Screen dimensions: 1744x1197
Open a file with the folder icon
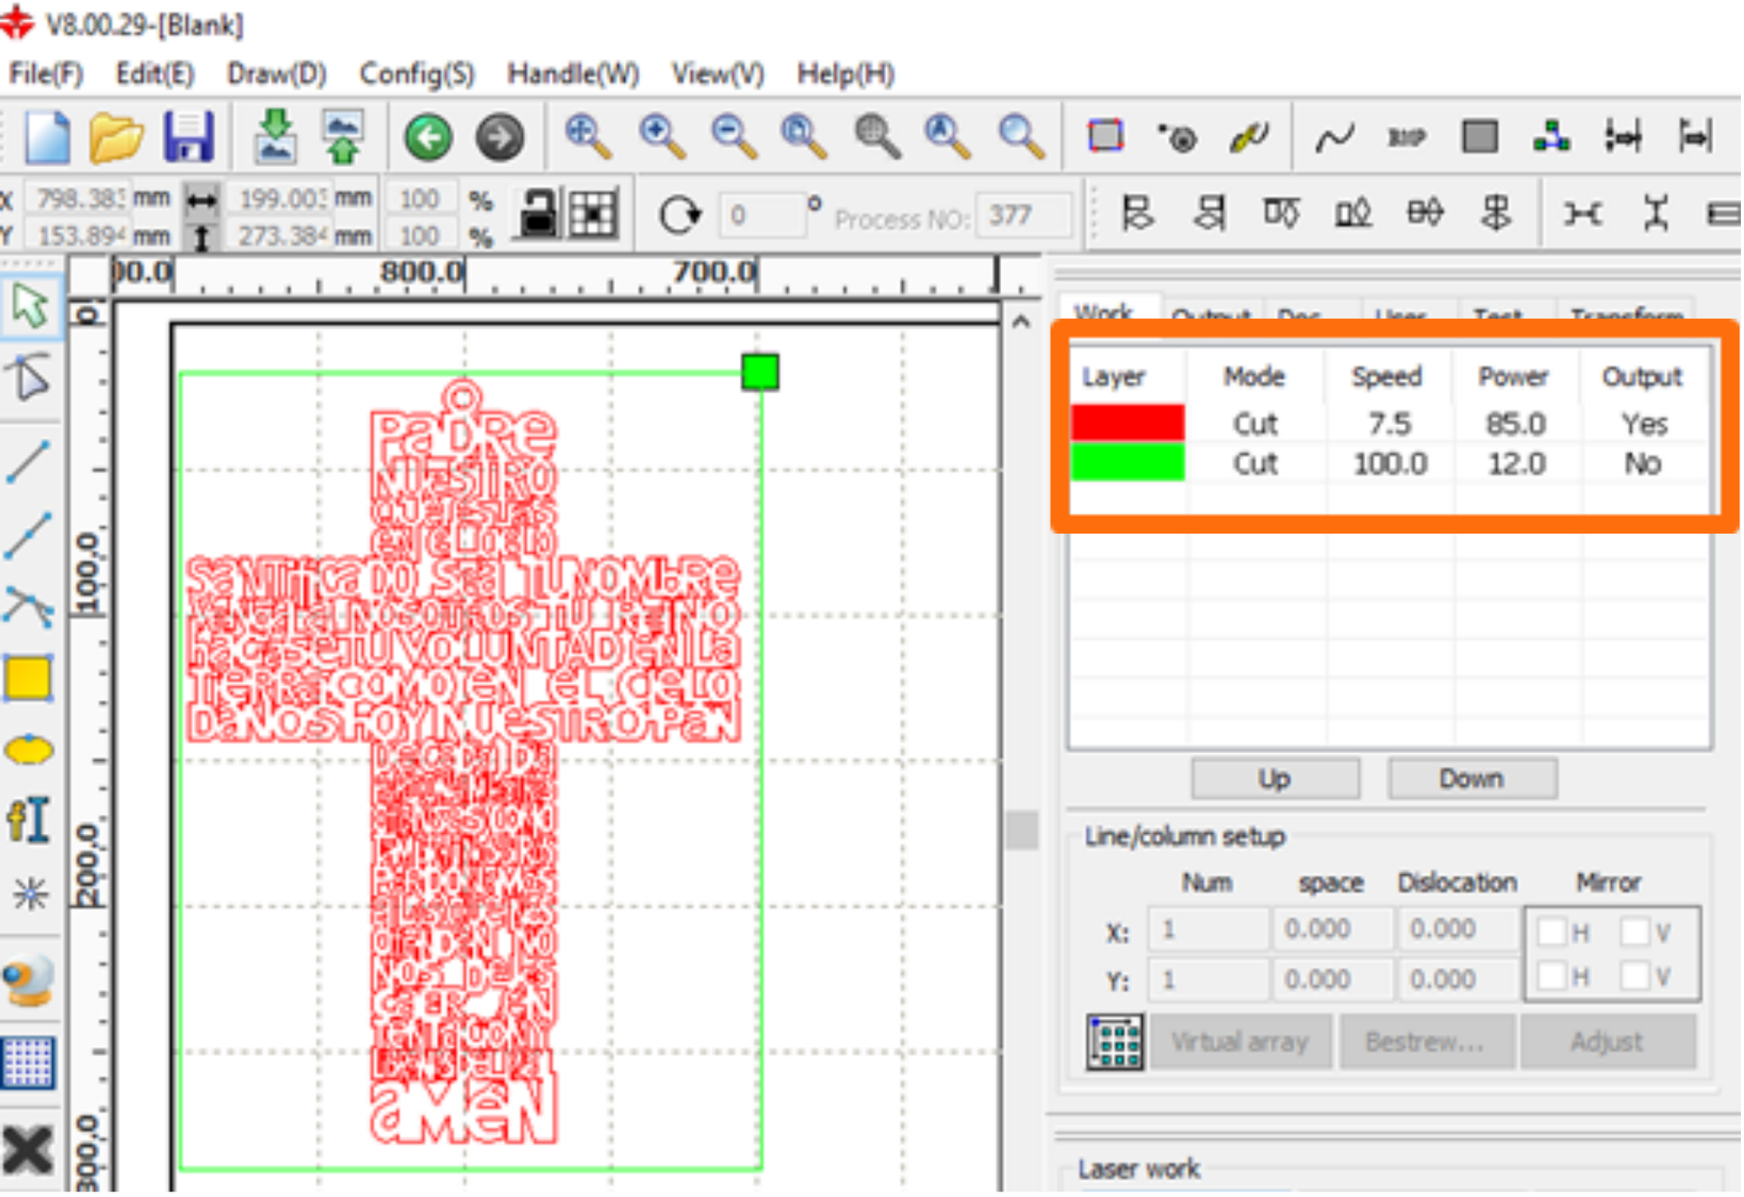tap(115, 136)
